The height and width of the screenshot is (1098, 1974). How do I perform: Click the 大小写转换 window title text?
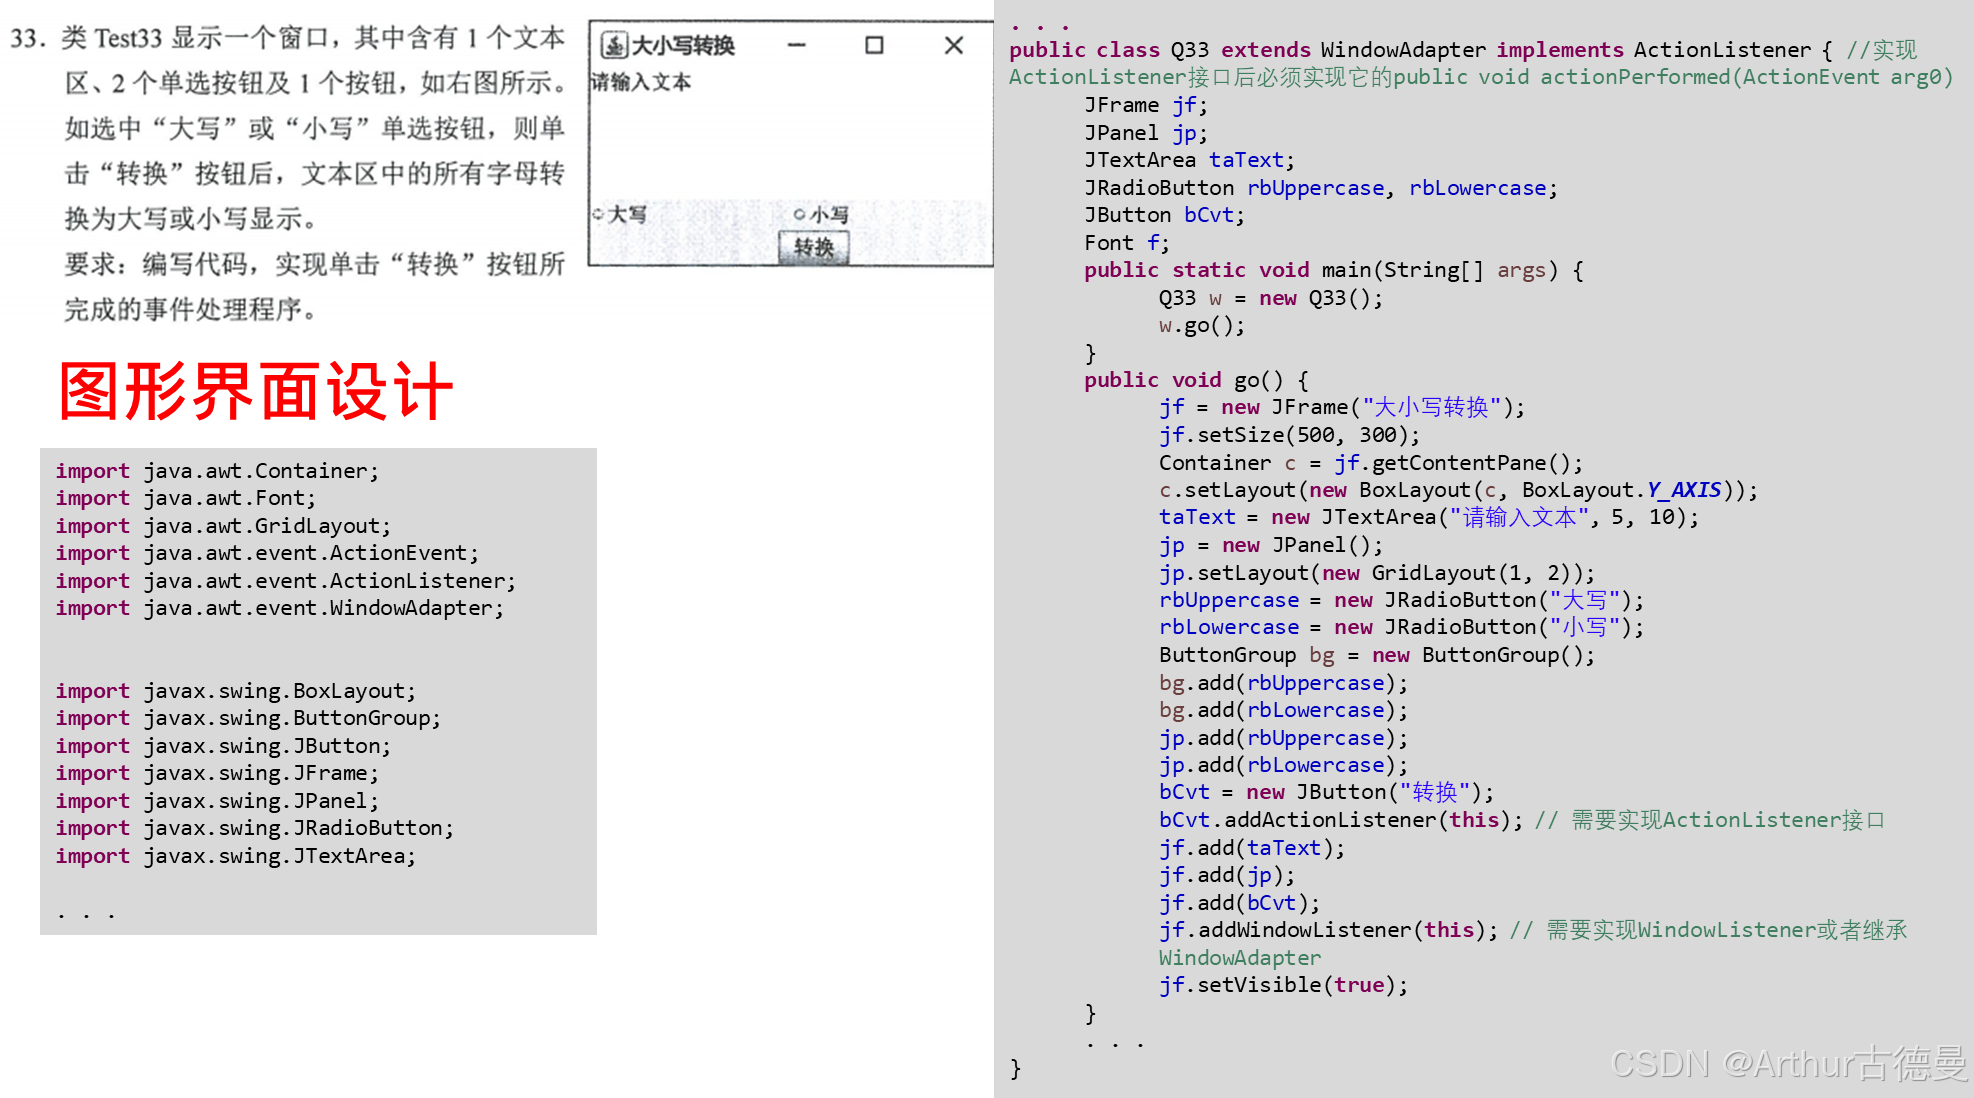coord(683,46)
